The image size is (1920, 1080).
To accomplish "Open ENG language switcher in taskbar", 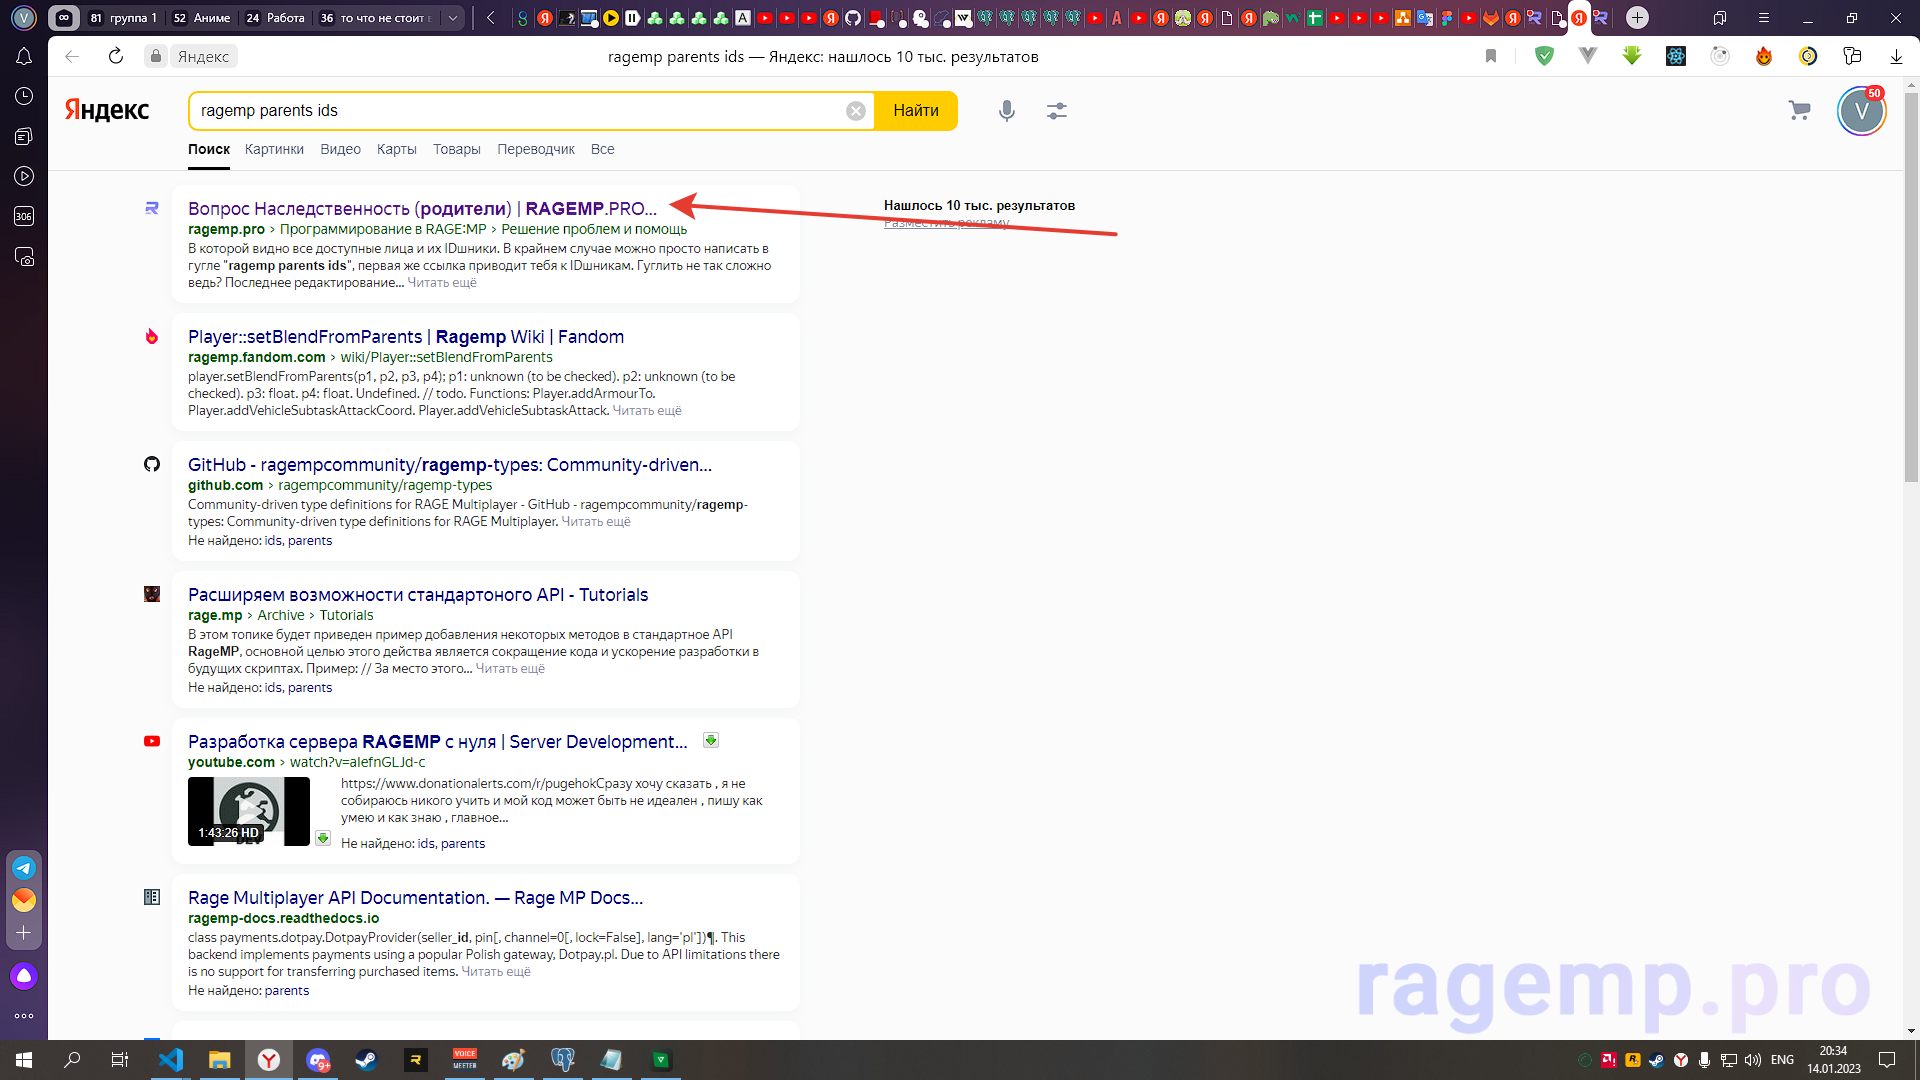I will (x=1782, y=1060).
